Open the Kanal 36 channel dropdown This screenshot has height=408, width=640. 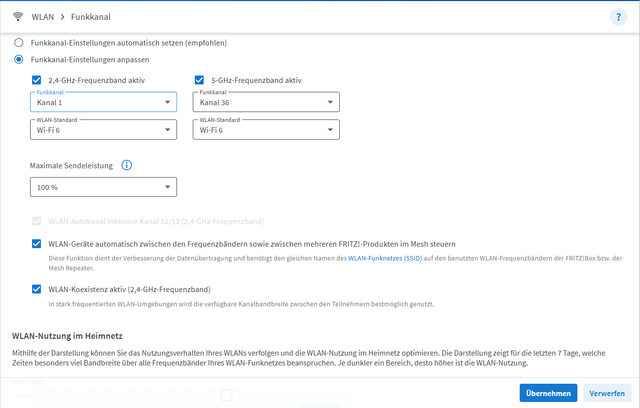pos(266,102)
